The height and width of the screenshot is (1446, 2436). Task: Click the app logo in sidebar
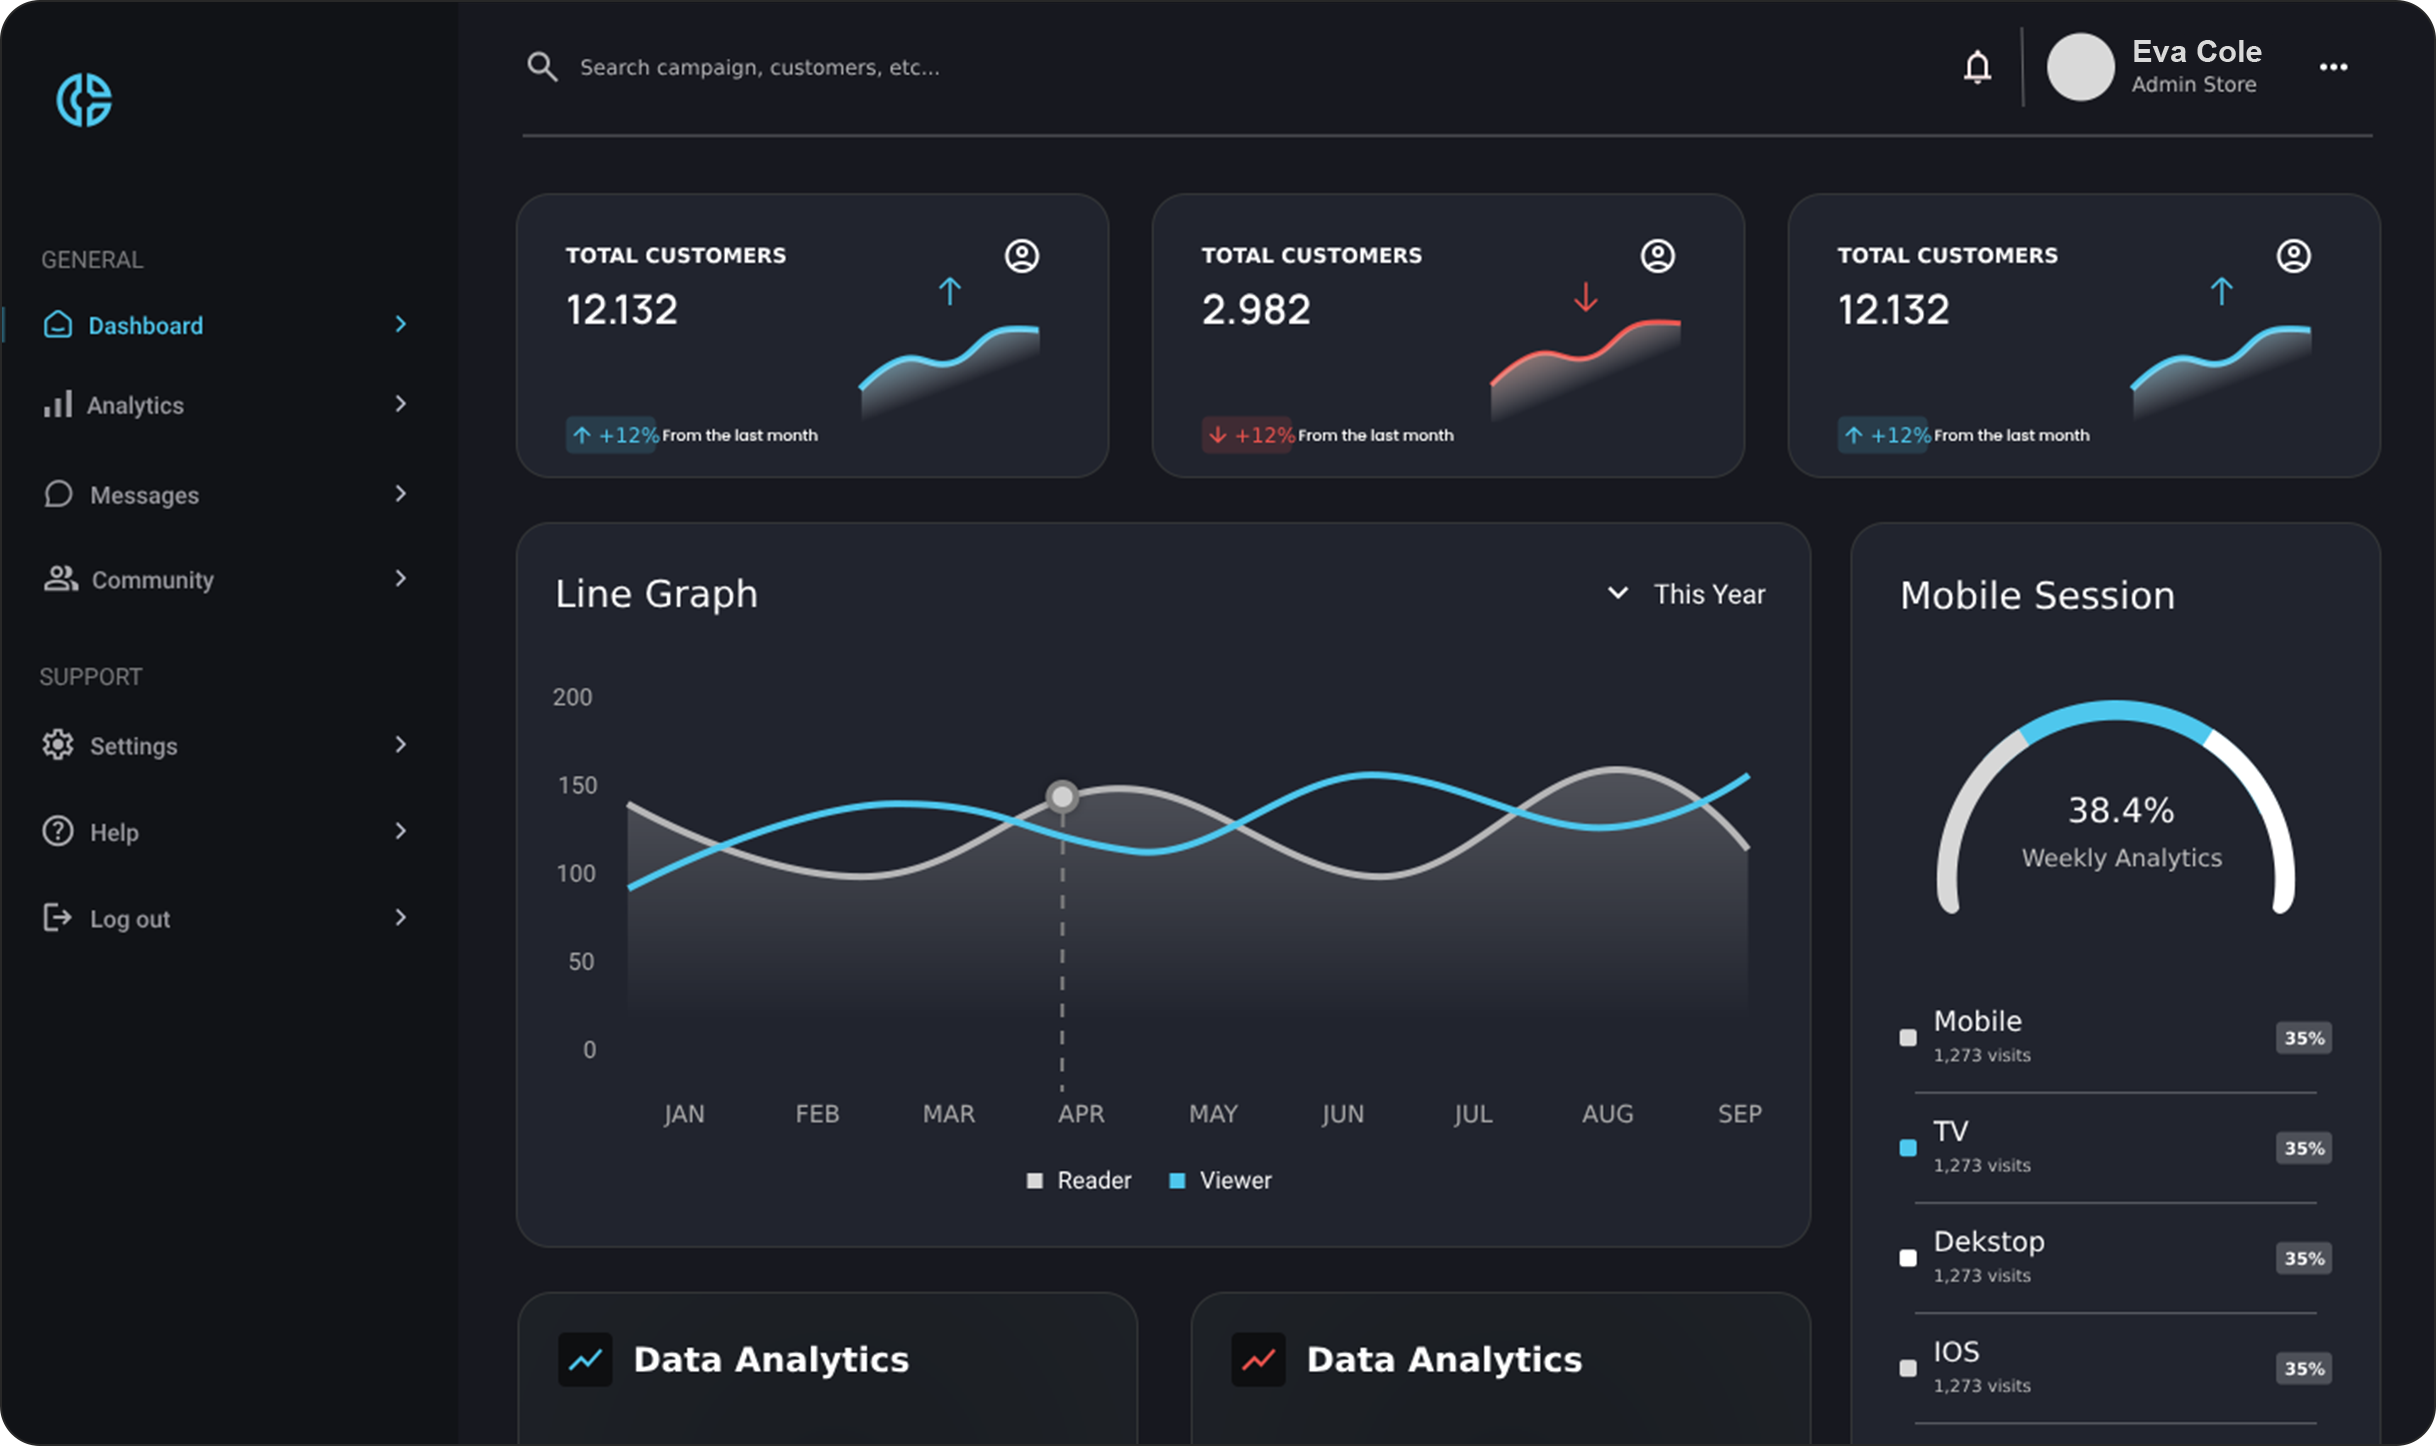pyautogui.click(x=84, y=100)
